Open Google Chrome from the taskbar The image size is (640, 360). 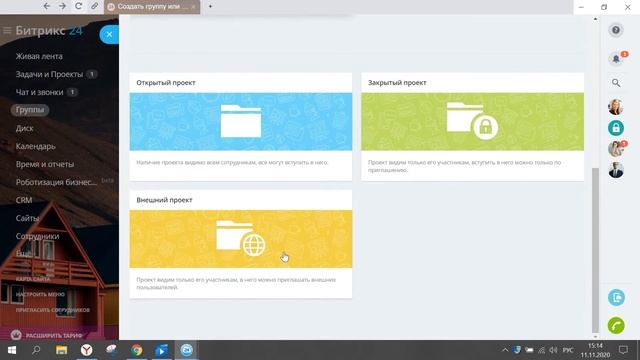pos(137,350)
